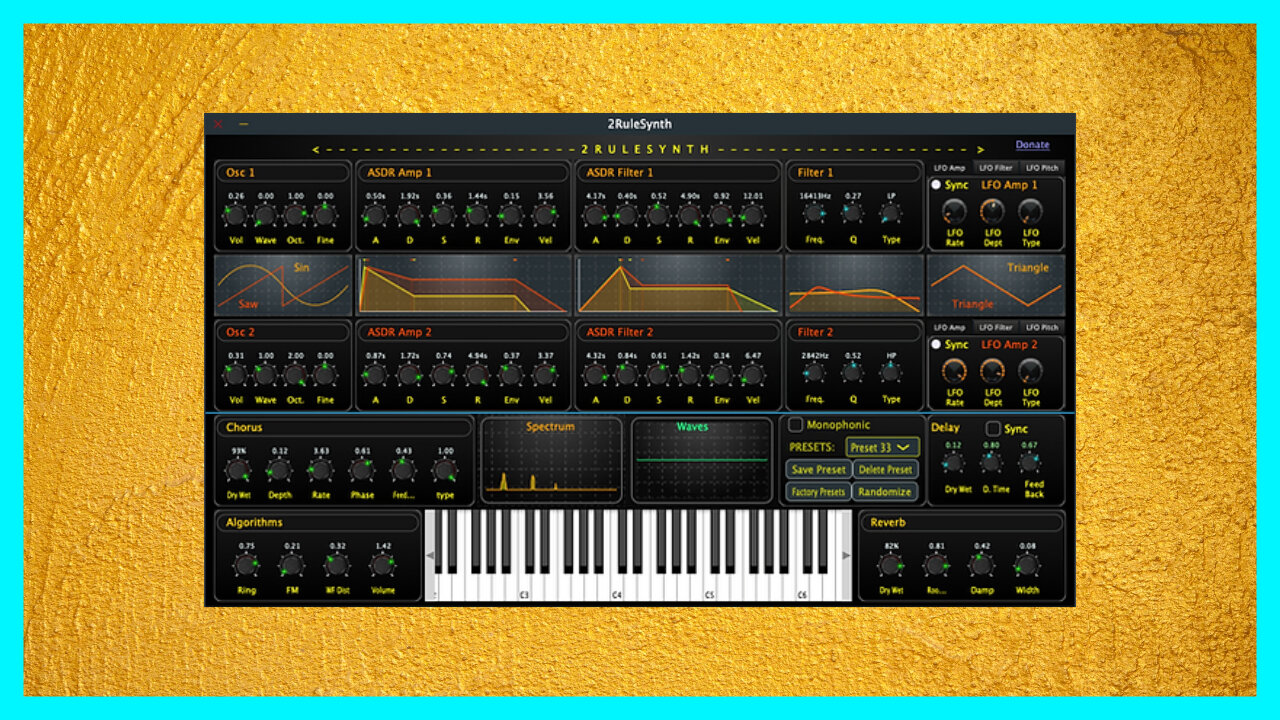Screen dimensions: 1280x720
Task: Select the LFO Amp tab above LFO Amp 1
Action: click(949, 168)
